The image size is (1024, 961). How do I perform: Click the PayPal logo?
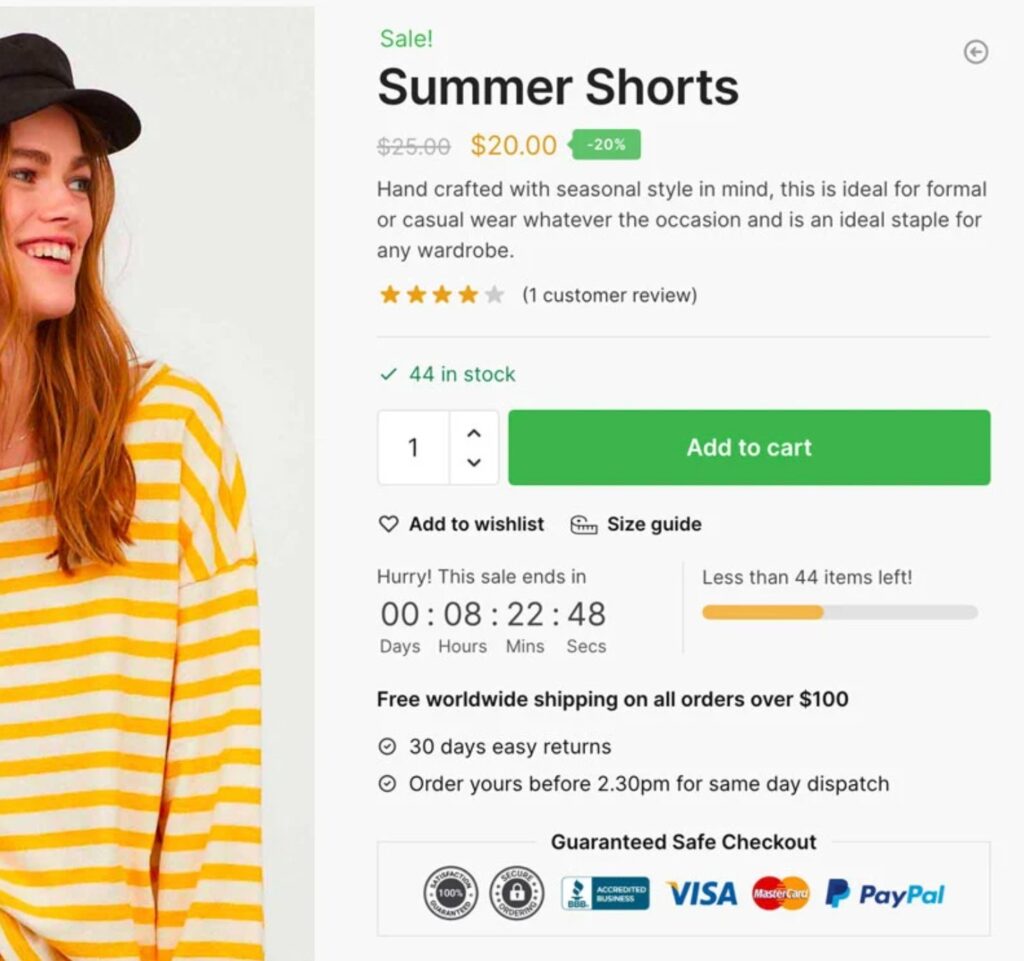pos(884,894)
